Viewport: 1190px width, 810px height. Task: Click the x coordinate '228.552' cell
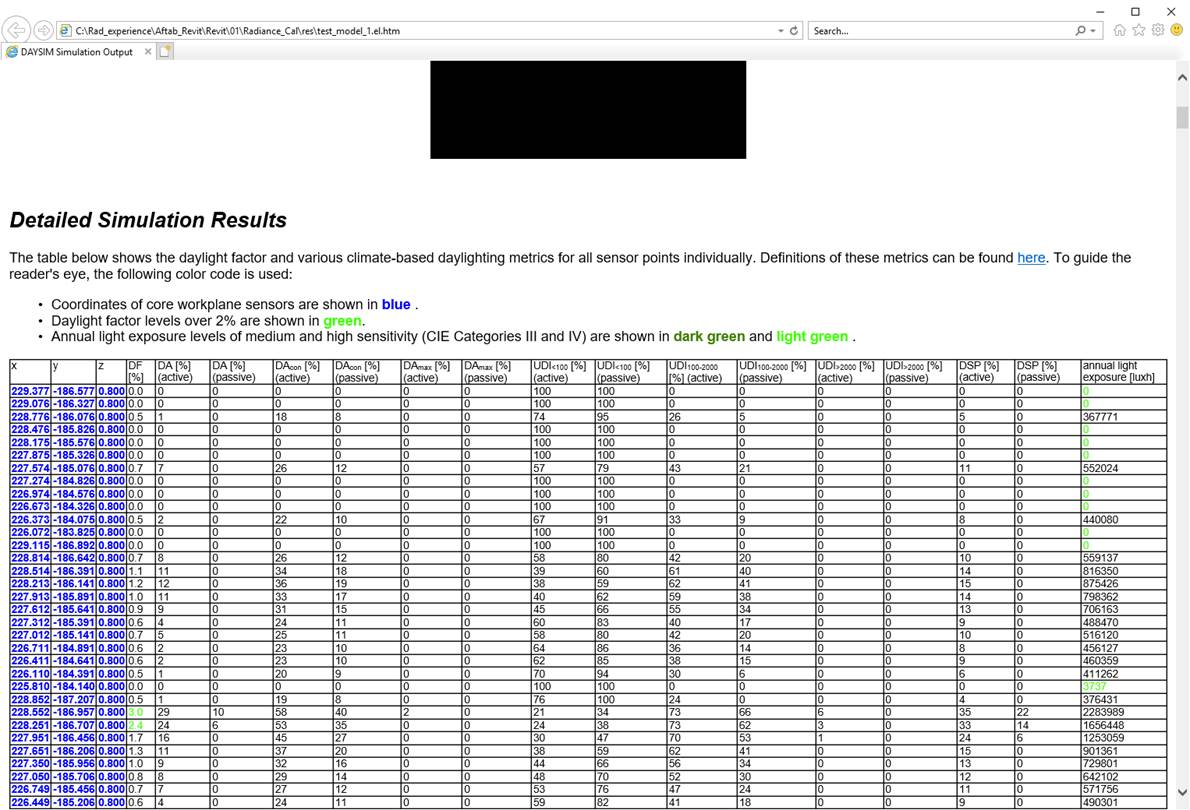[30, 713]
